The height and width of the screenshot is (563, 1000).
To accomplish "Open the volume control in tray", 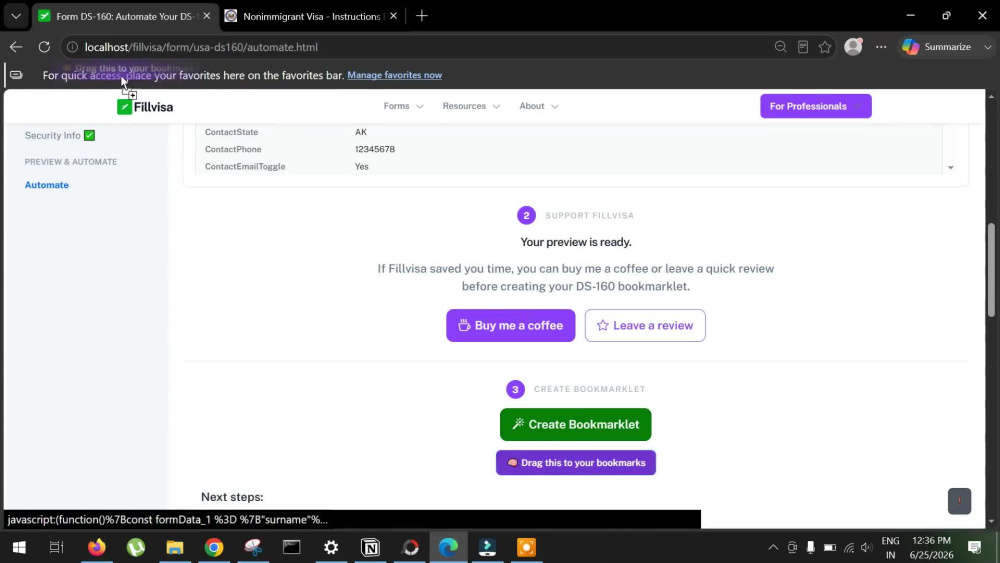I will pyautogui.click(x=867, y=547).
